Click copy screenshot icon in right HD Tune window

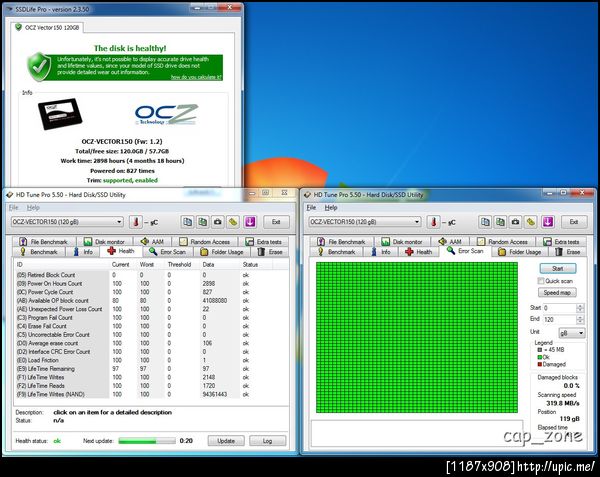click(x=500, y=222)
